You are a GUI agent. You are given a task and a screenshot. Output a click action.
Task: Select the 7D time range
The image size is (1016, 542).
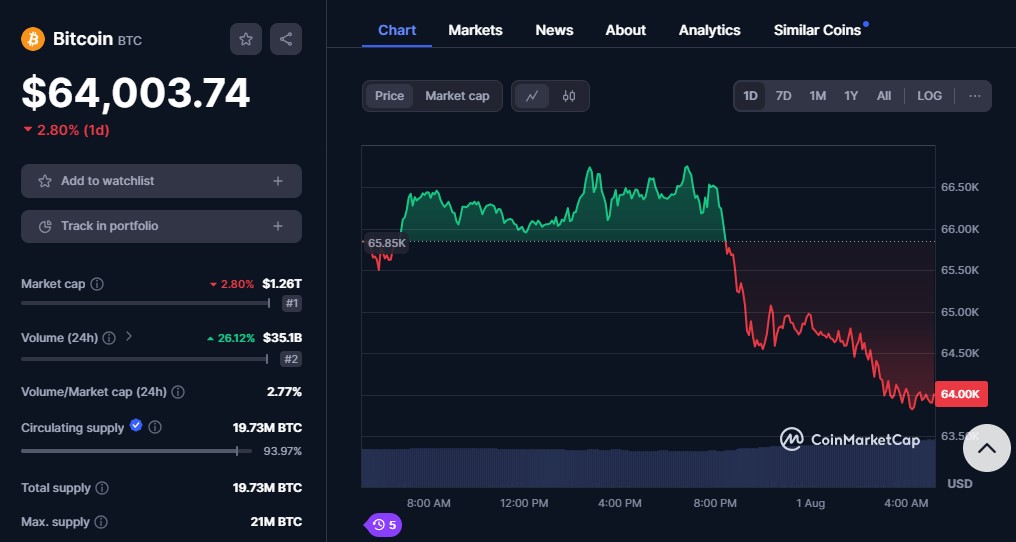[x=783, y=96]
